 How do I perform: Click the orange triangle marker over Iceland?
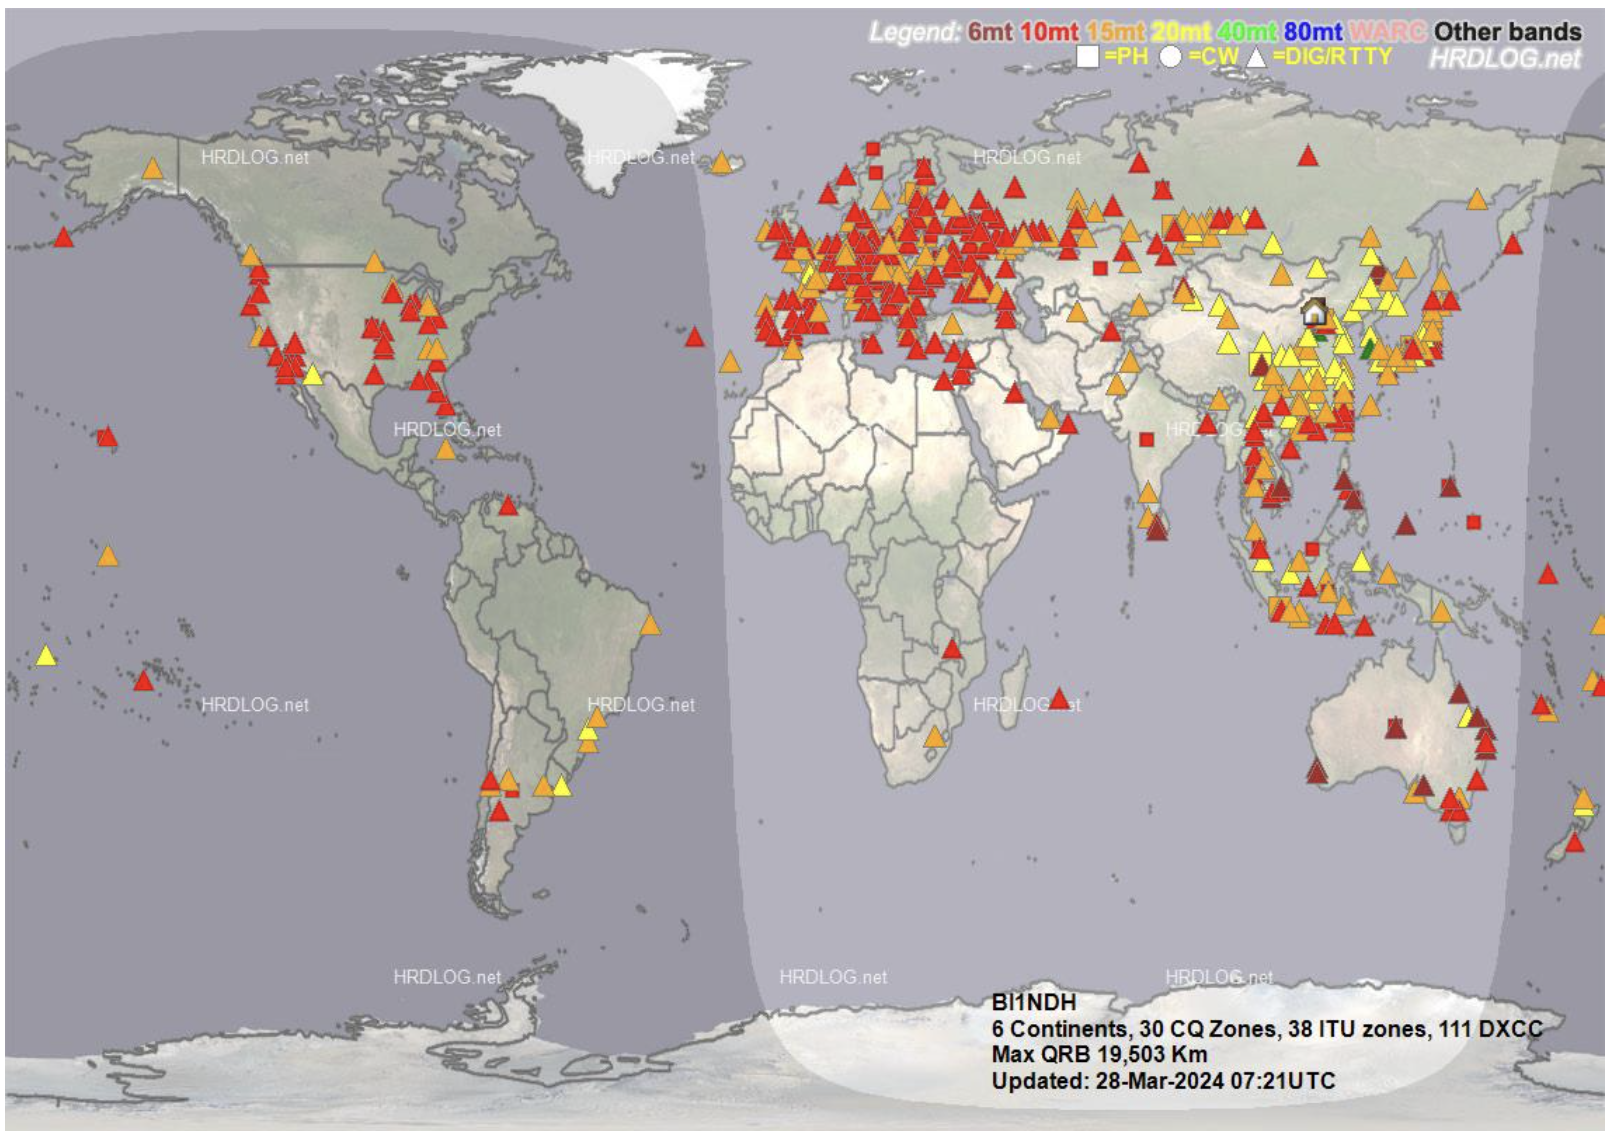[x=721, y=162]
